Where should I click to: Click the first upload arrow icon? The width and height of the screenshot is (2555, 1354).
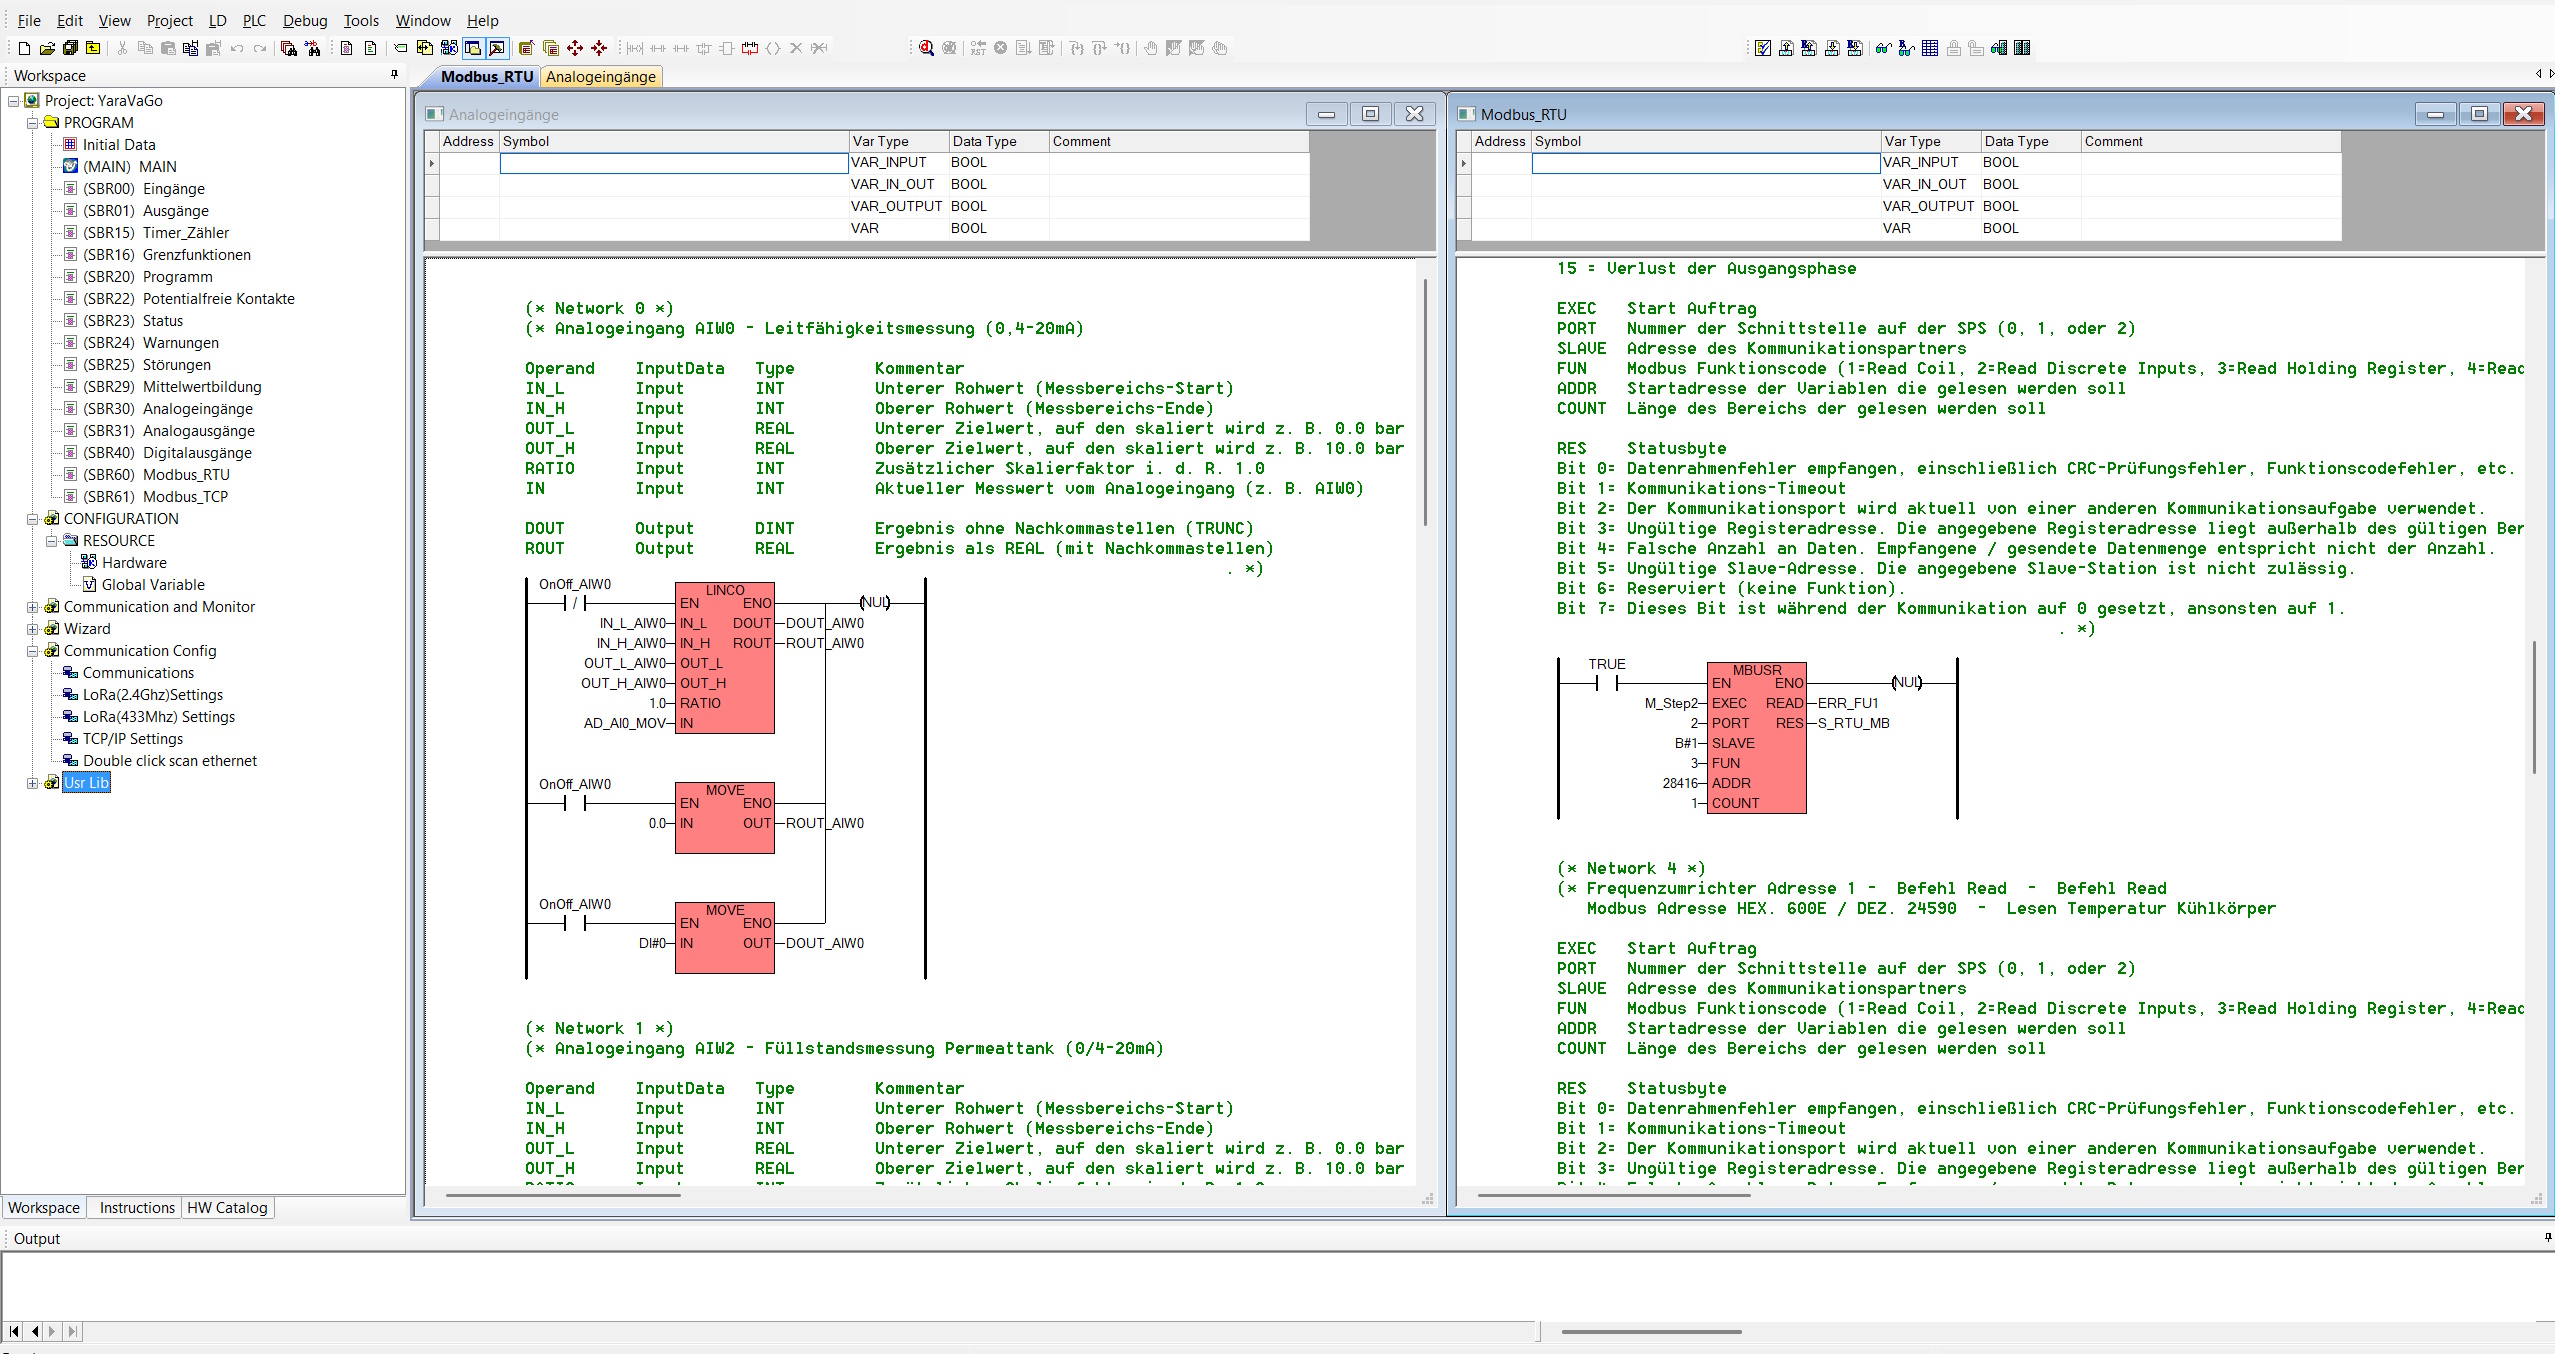coord(1786,48)
